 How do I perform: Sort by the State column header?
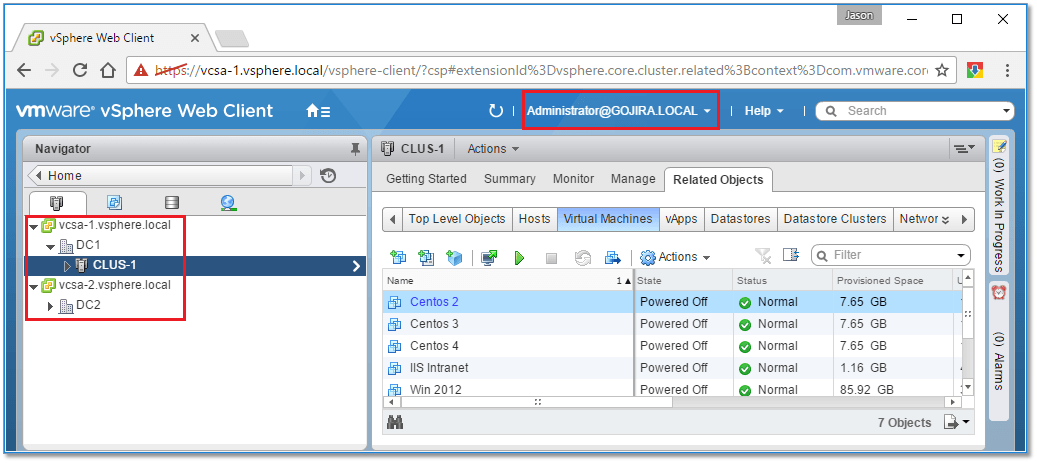pos(683,281)
